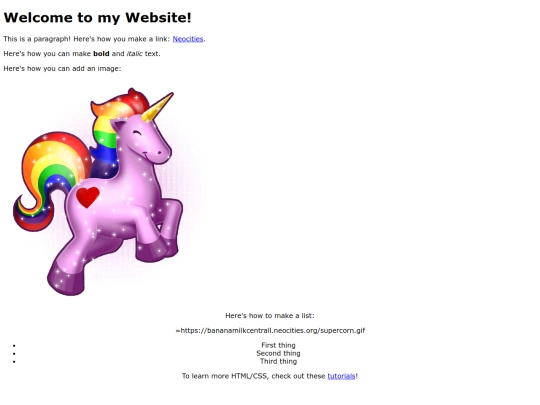Click the bold word in the paragraph
This screenshot has width=540, height=405.
pyautogui.click(x=101, y=54)
